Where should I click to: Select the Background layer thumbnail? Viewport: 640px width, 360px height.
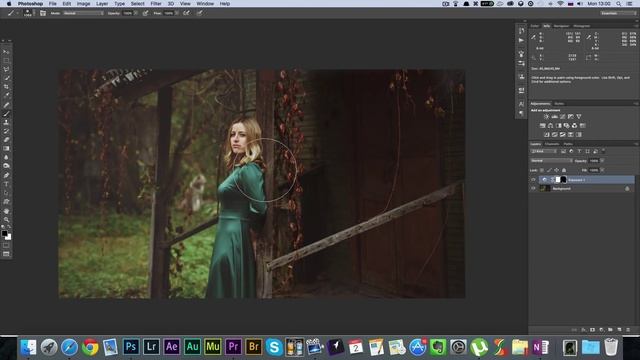544,189
